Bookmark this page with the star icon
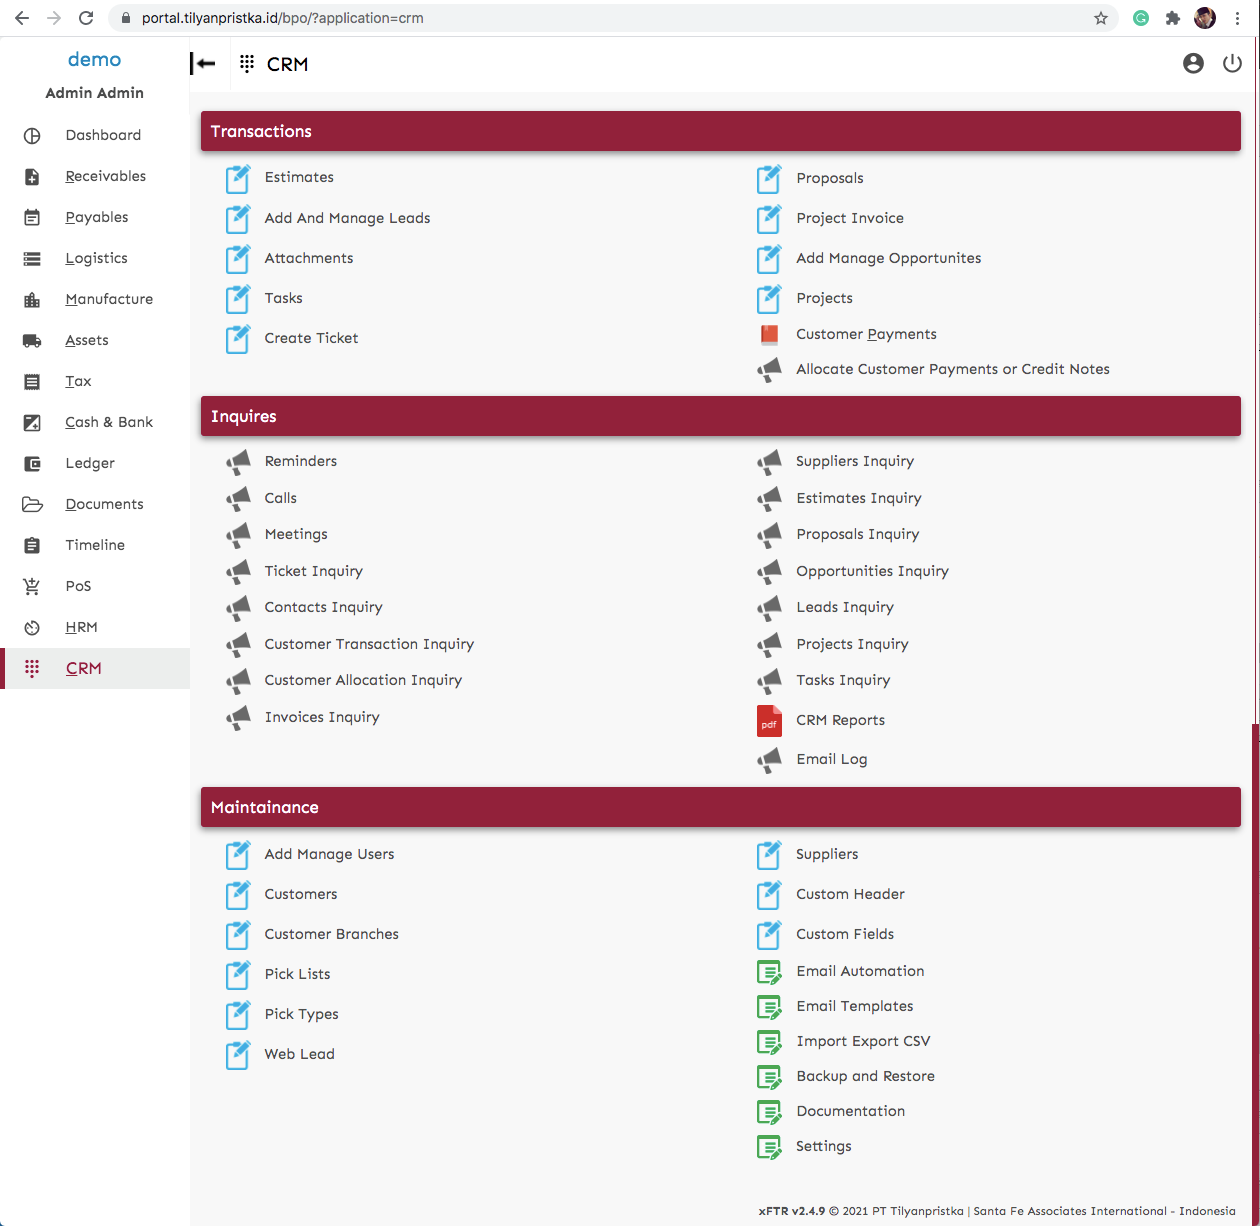This screenshot has width=1260, height=1226. click(x=1101, y=18)
